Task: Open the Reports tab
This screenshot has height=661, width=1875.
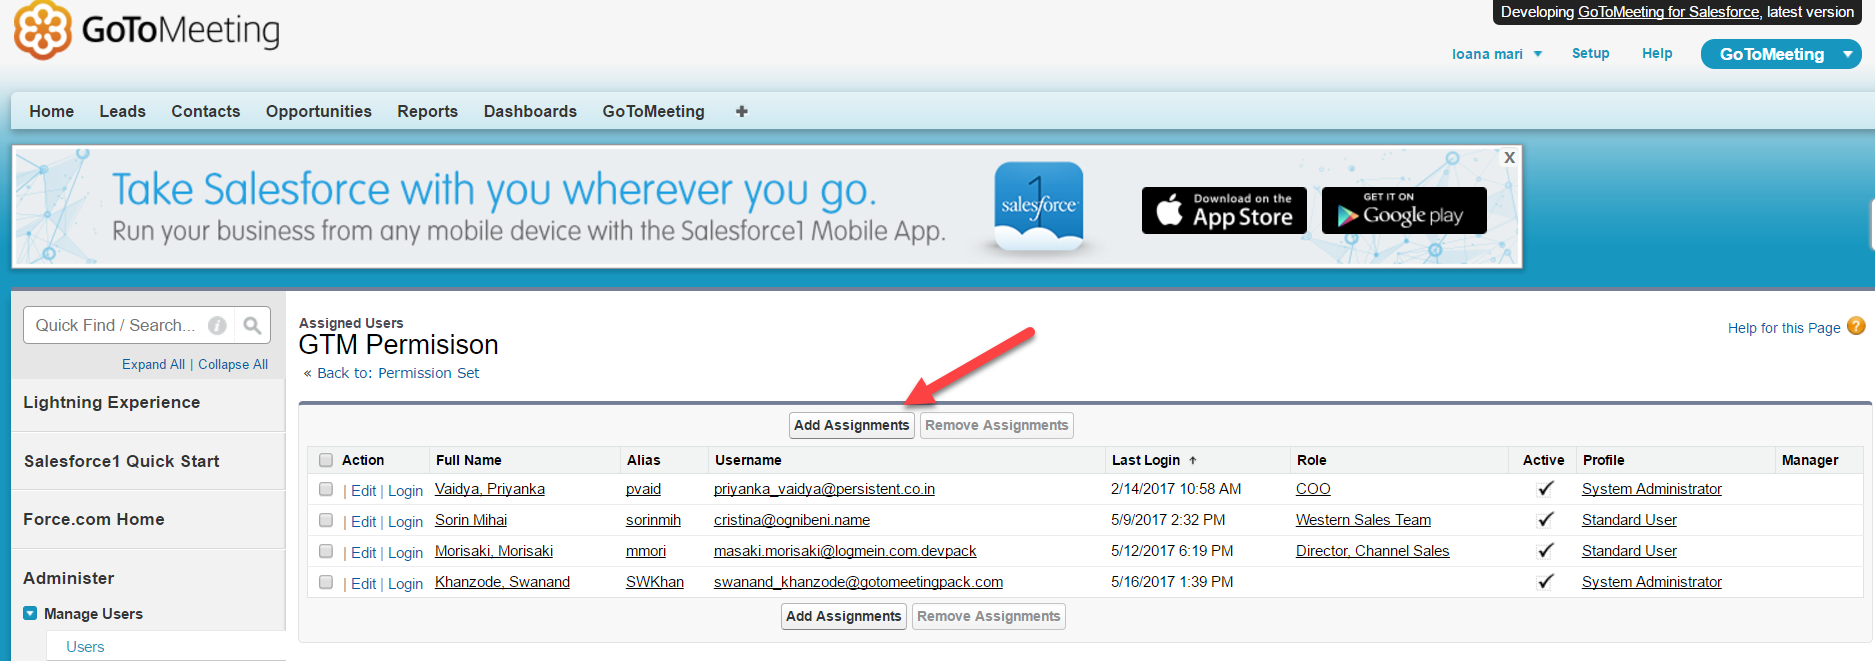Action: point(427,111)
